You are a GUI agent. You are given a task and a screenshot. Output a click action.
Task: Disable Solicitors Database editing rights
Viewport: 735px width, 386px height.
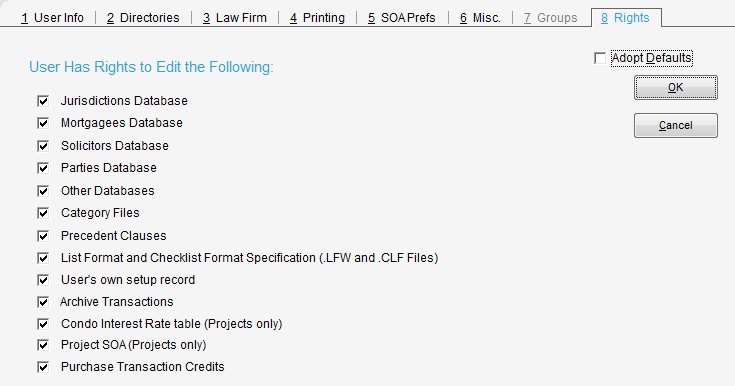point(43,146)
